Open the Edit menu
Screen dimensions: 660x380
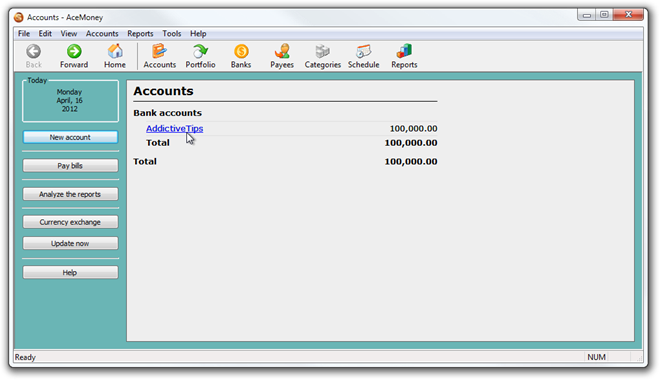(45, 34)
